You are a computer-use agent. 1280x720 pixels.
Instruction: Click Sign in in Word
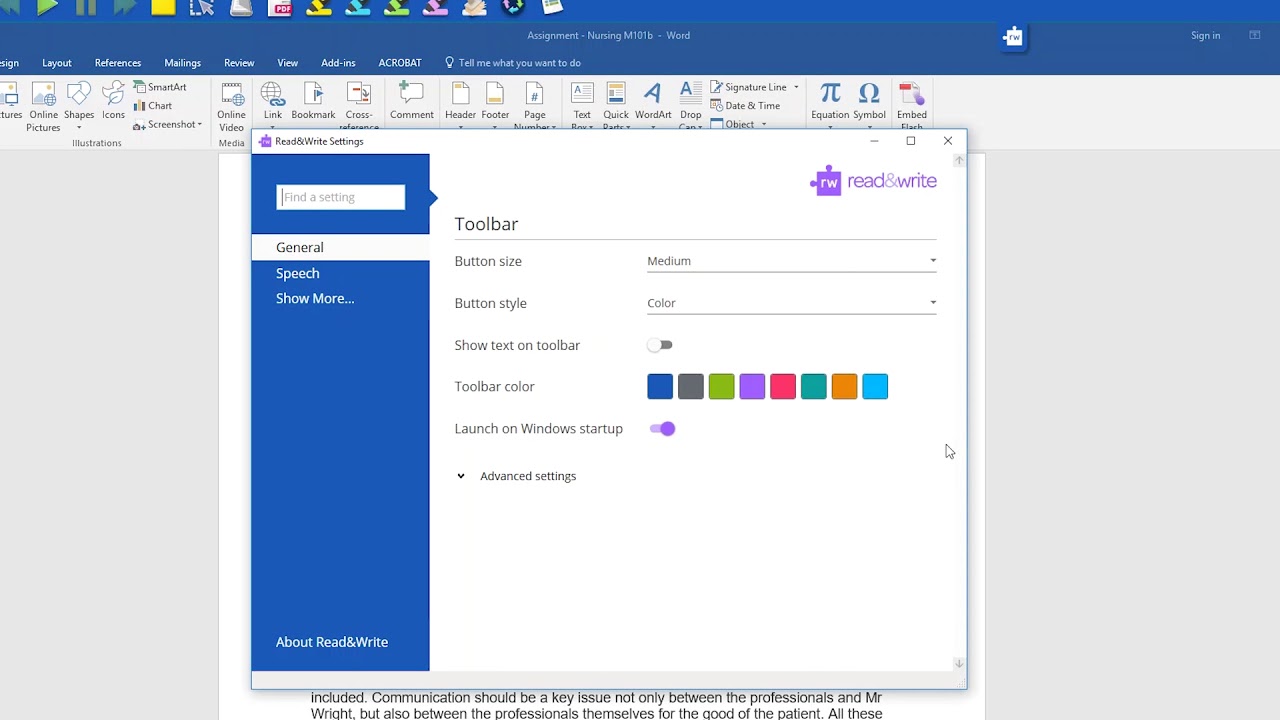[1205, 35]
